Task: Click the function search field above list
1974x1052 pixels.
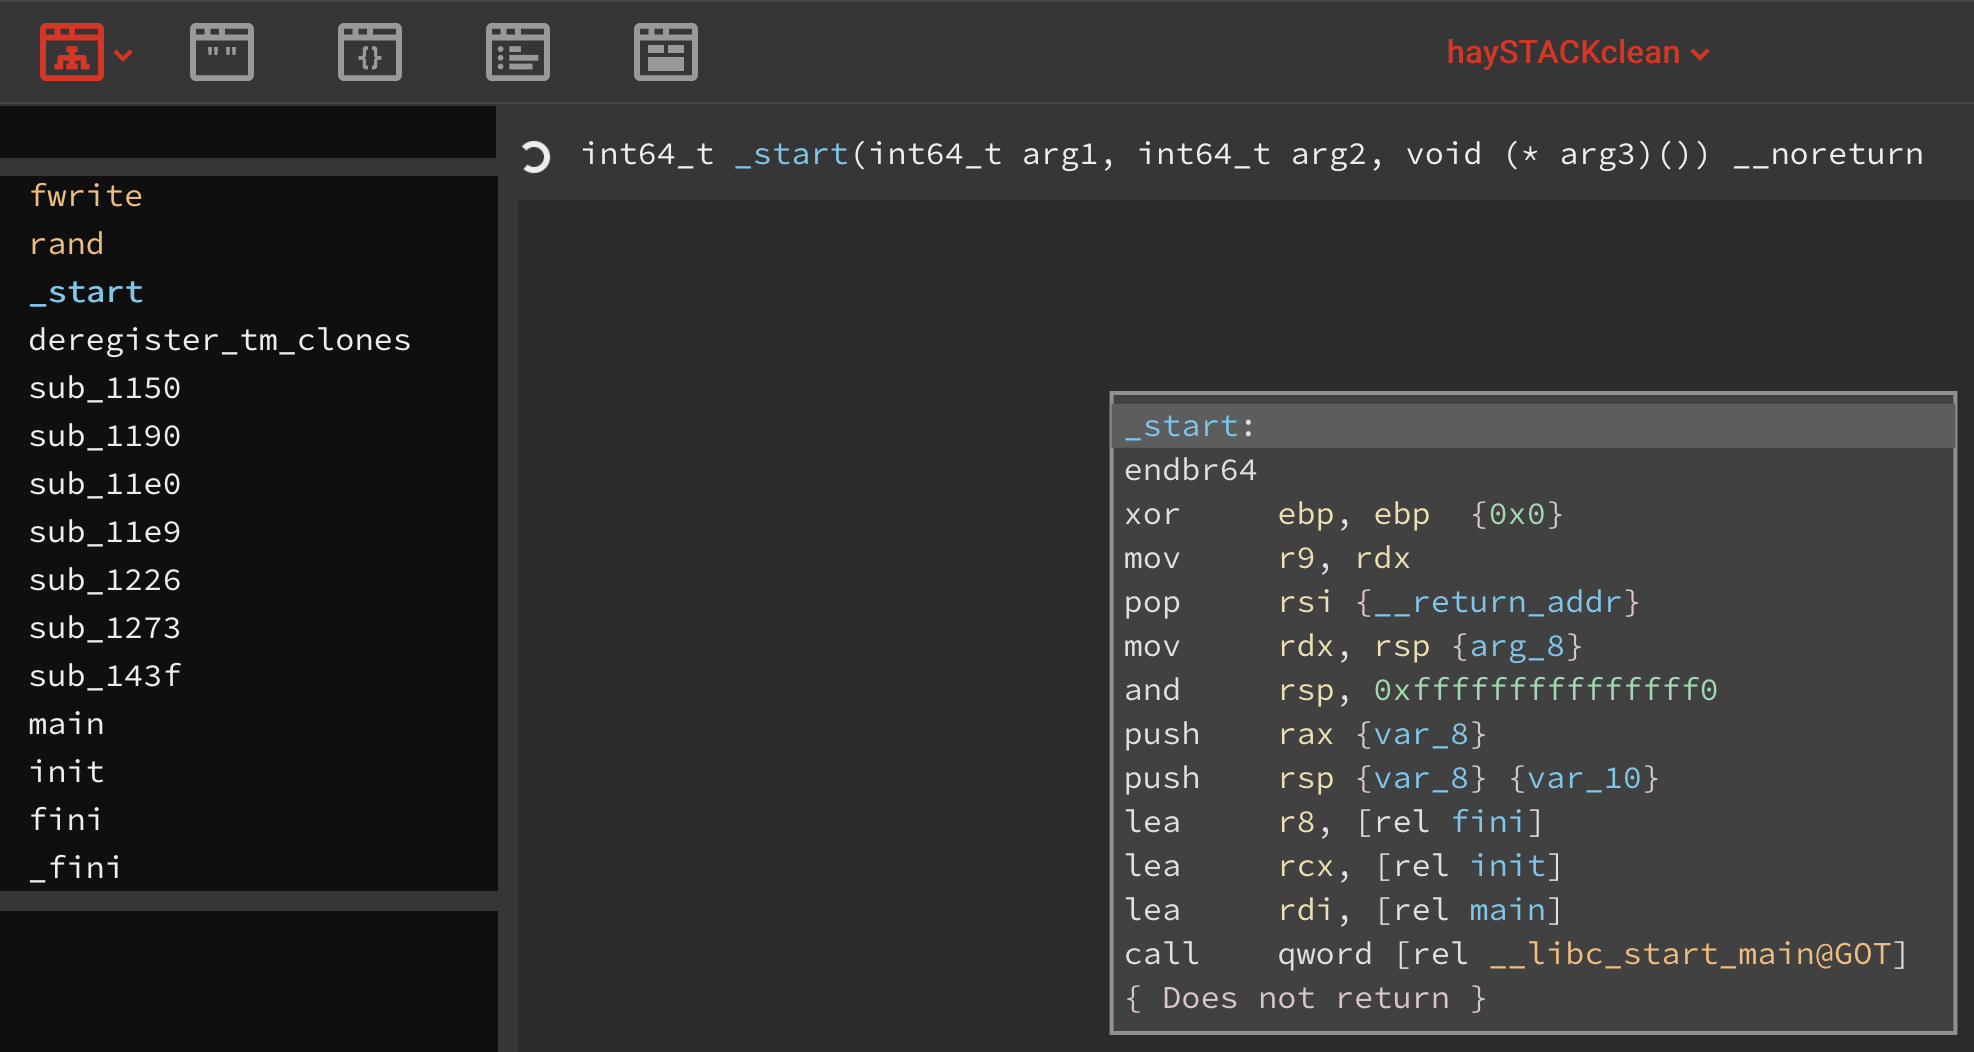Action: coord(248,132)
